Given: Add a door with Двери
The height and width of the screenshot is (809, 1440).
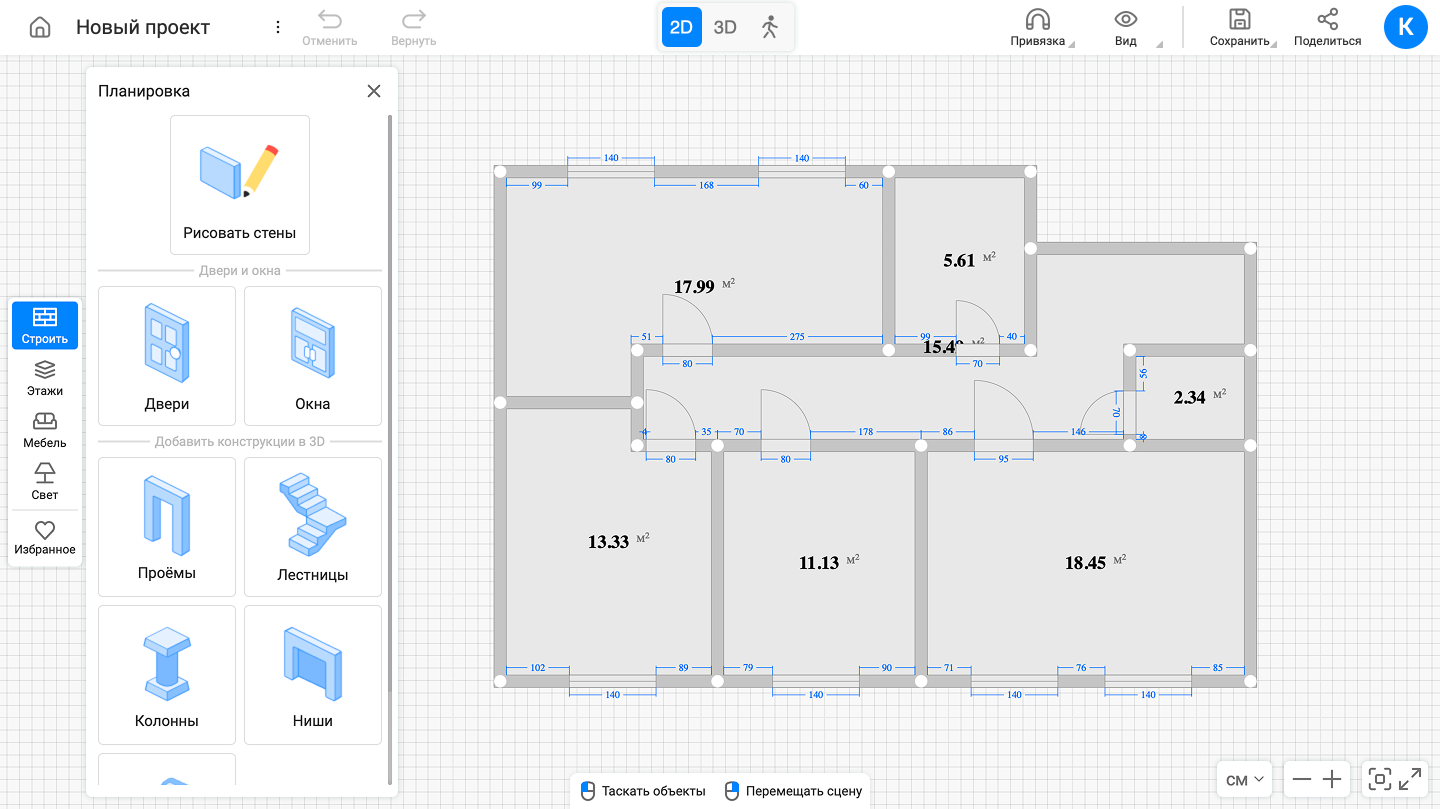Looking at the screenshot, I should (167, 356).
